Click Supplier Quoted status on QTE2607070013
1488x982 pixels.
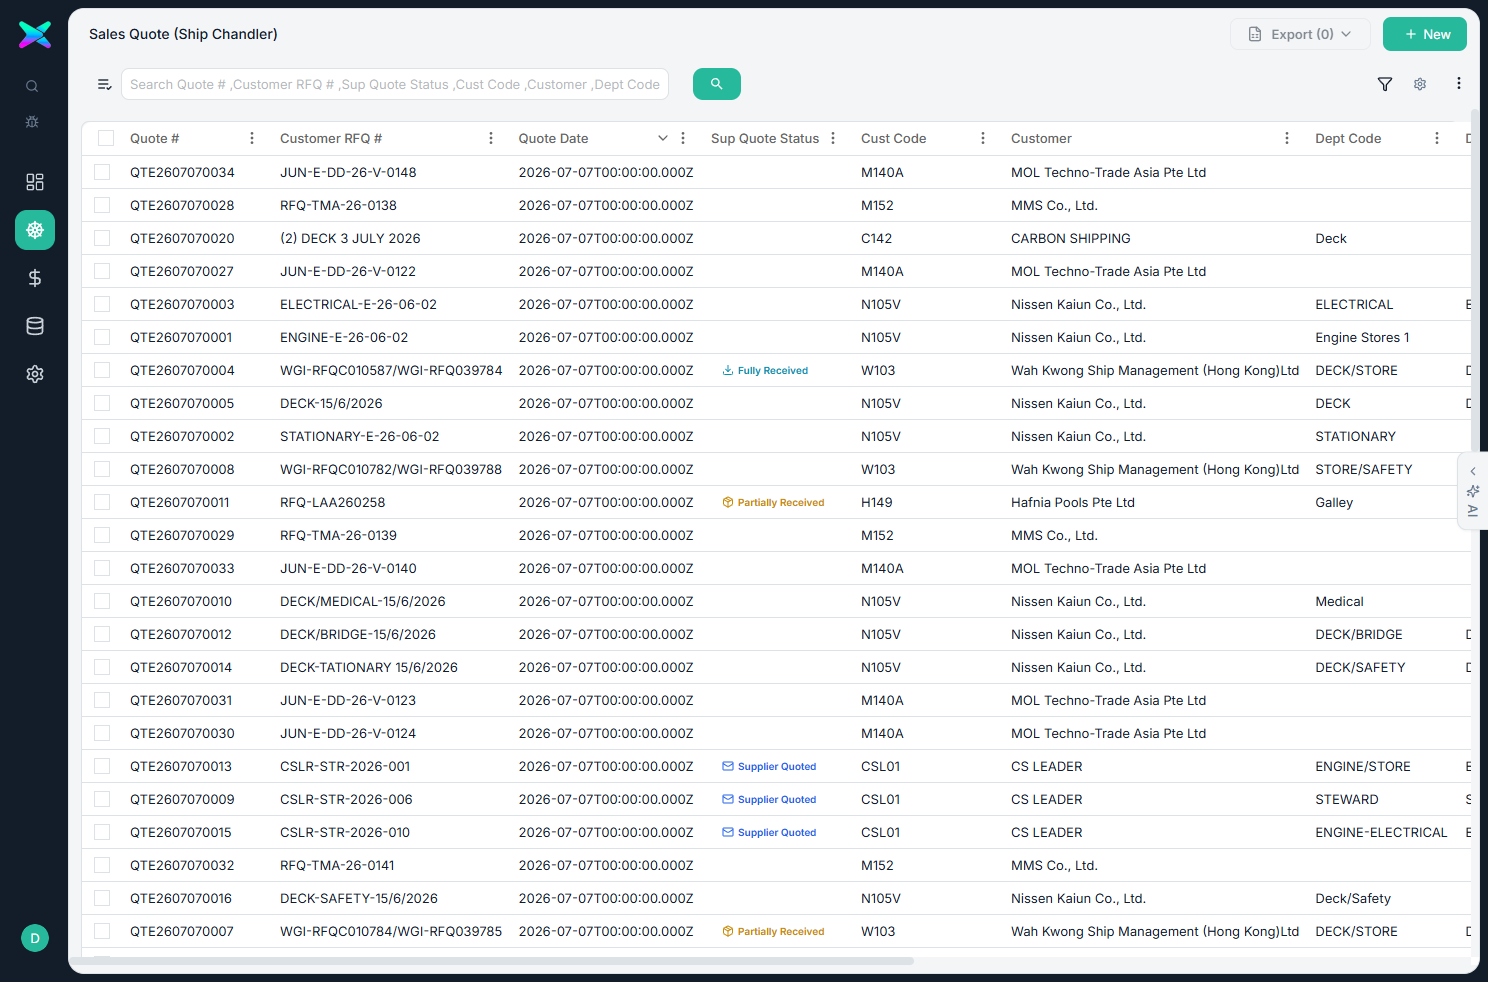pyautogui.click(x=769, y=766)
